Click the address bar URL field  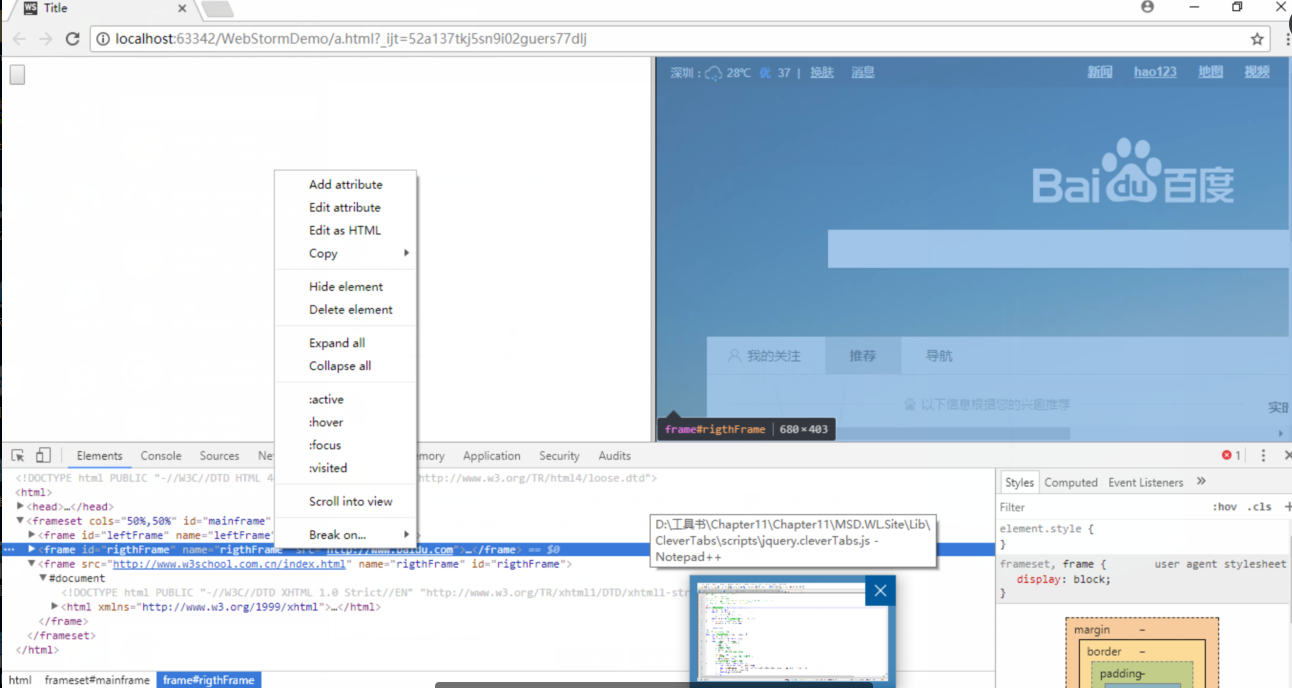(680, 39)
